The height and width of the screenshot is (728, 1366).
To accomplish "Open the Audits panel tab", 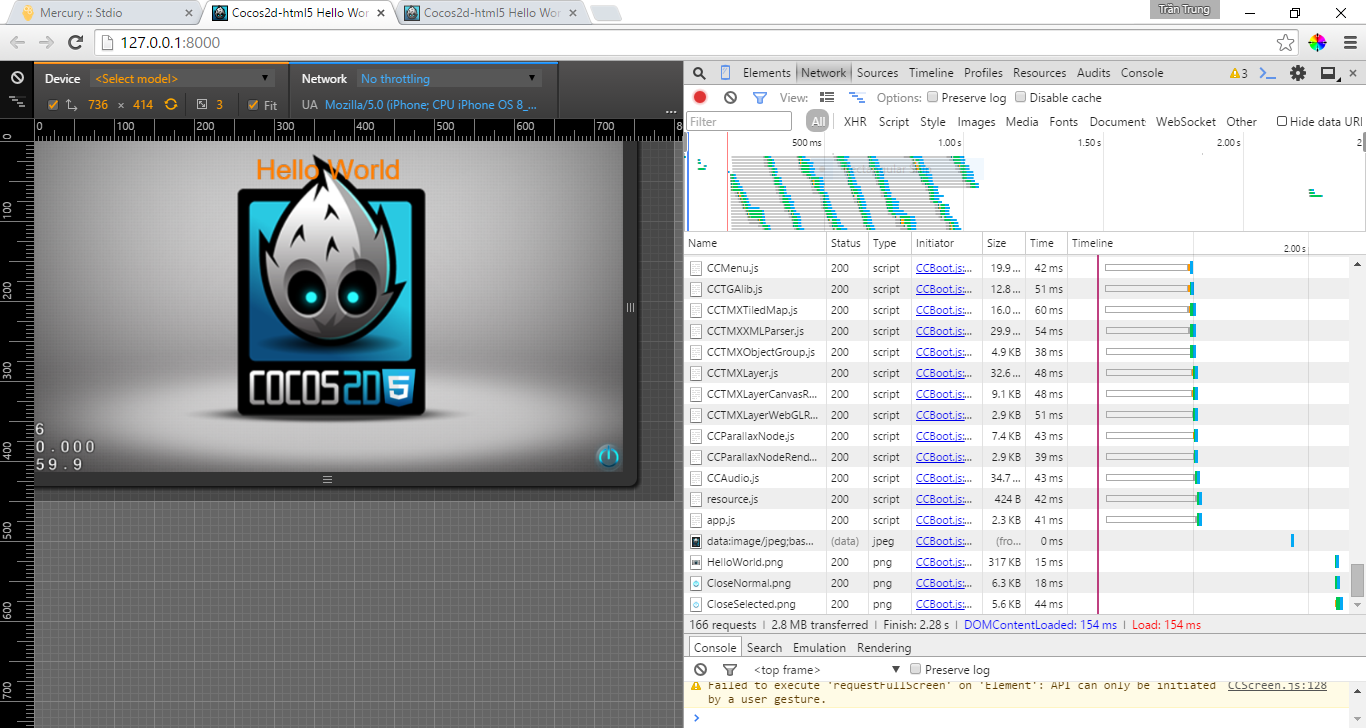I will point(1093,73).
